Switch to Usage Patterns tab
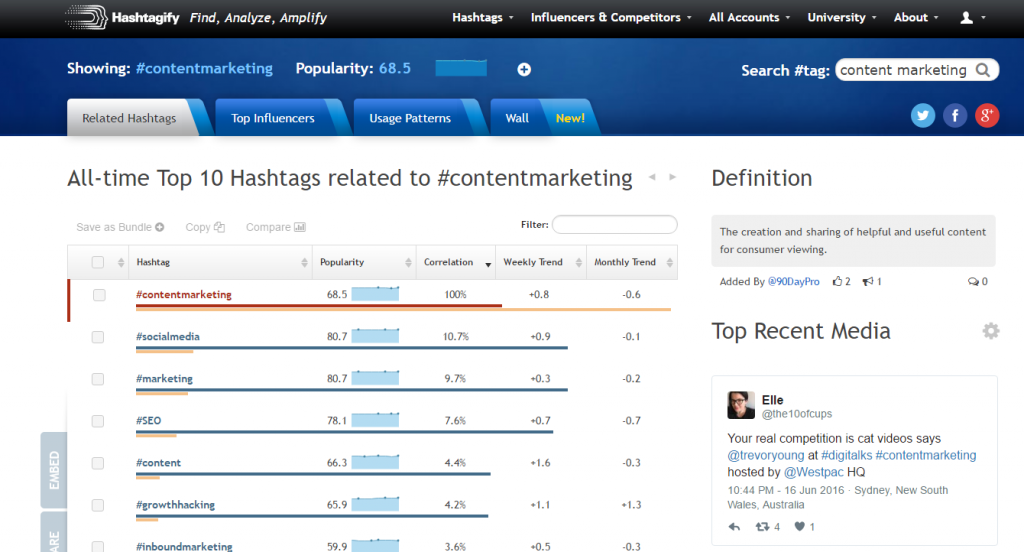1024x552 pixels. click(x=410, y=118)
